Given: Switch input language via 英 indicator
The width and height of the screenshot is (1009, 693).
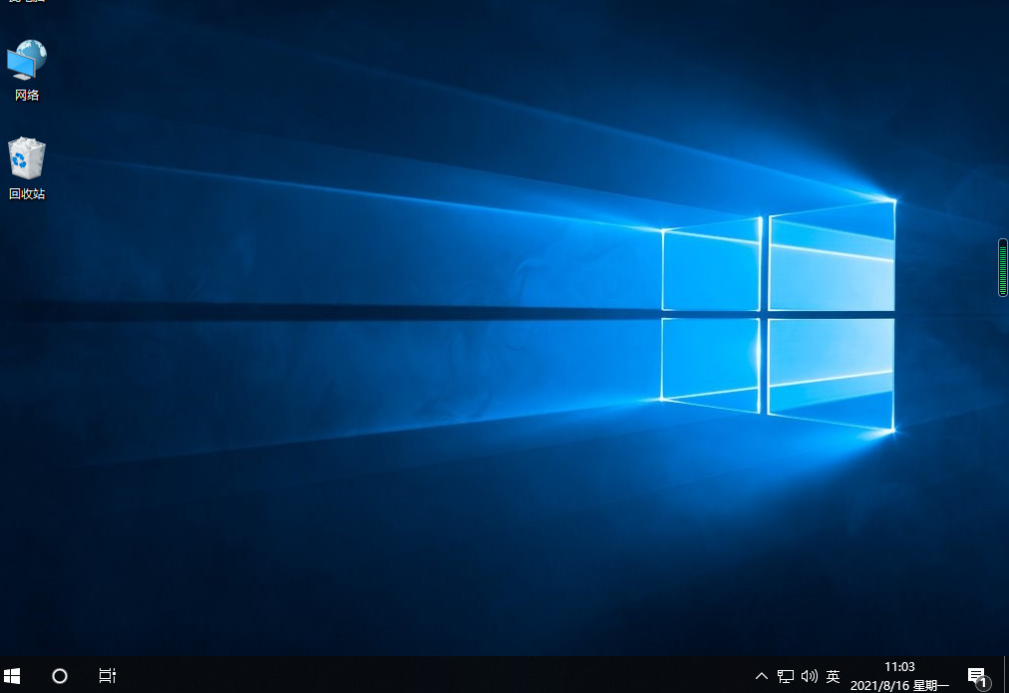Looking at the screenshot, I should (x=833, y=676).
